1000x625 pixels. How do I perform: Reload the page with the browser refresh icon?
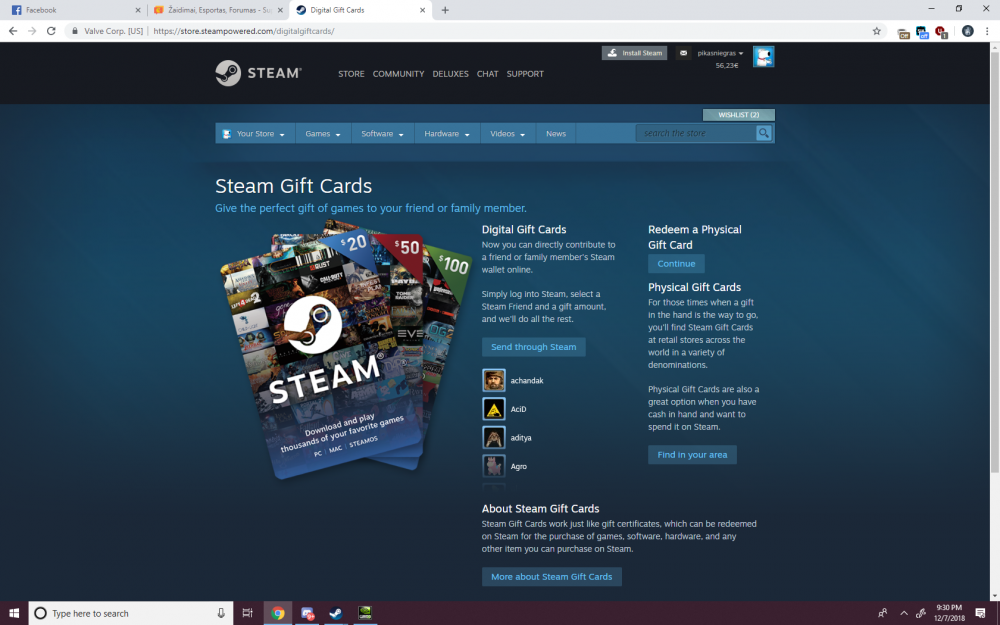(52, 31)
